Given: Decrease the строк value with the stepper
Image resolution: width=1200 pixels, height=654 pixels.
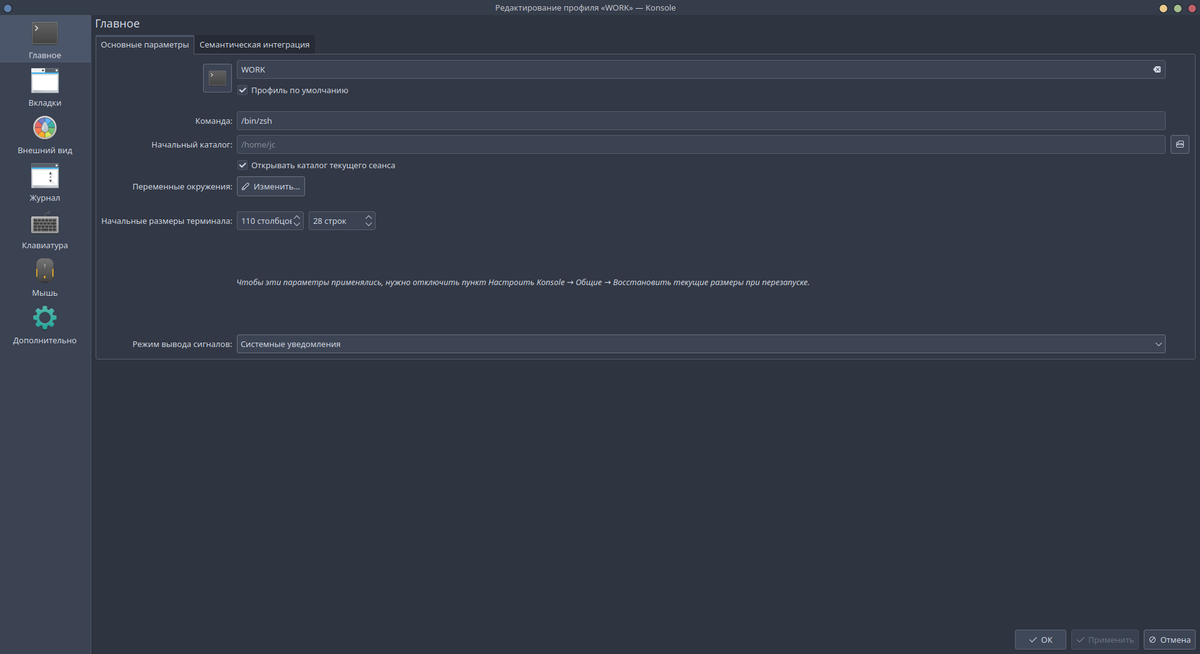Looking at the screenshot, I should pyautogui.click(x=368, y=224).
